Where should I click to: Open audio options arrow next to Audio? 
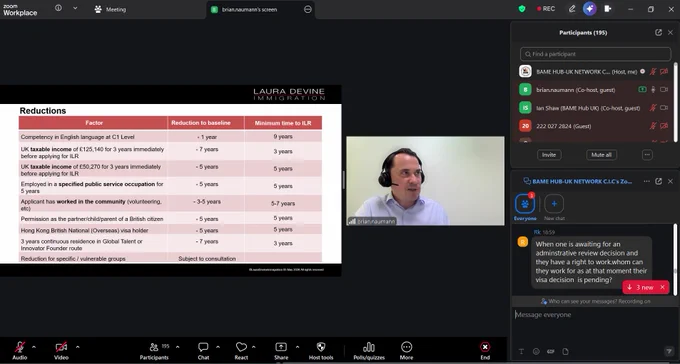34,347
